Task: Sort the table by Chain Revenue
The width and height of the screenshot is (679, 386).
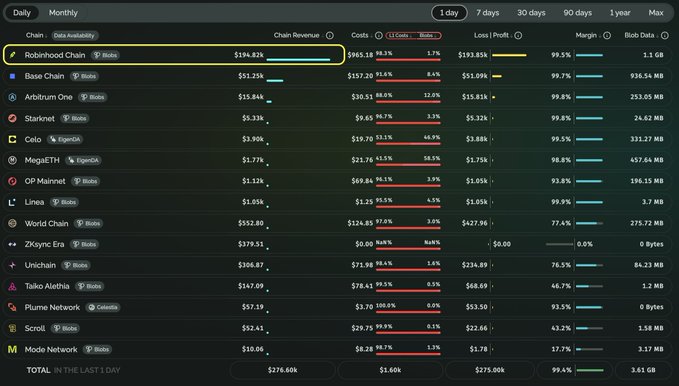Action: point(298,36)
